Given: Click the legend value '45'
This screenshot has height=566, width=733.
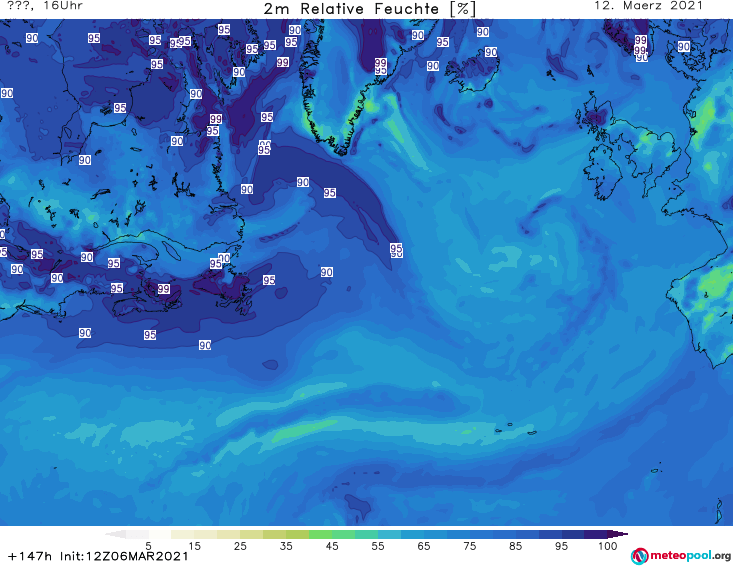Looking at the screenshot, I should pos(332,546).
